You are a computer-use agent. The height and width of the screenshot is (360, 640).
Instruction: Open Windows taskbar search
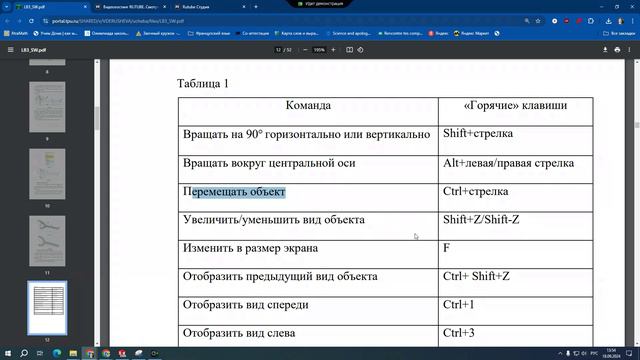coord(24,353)
